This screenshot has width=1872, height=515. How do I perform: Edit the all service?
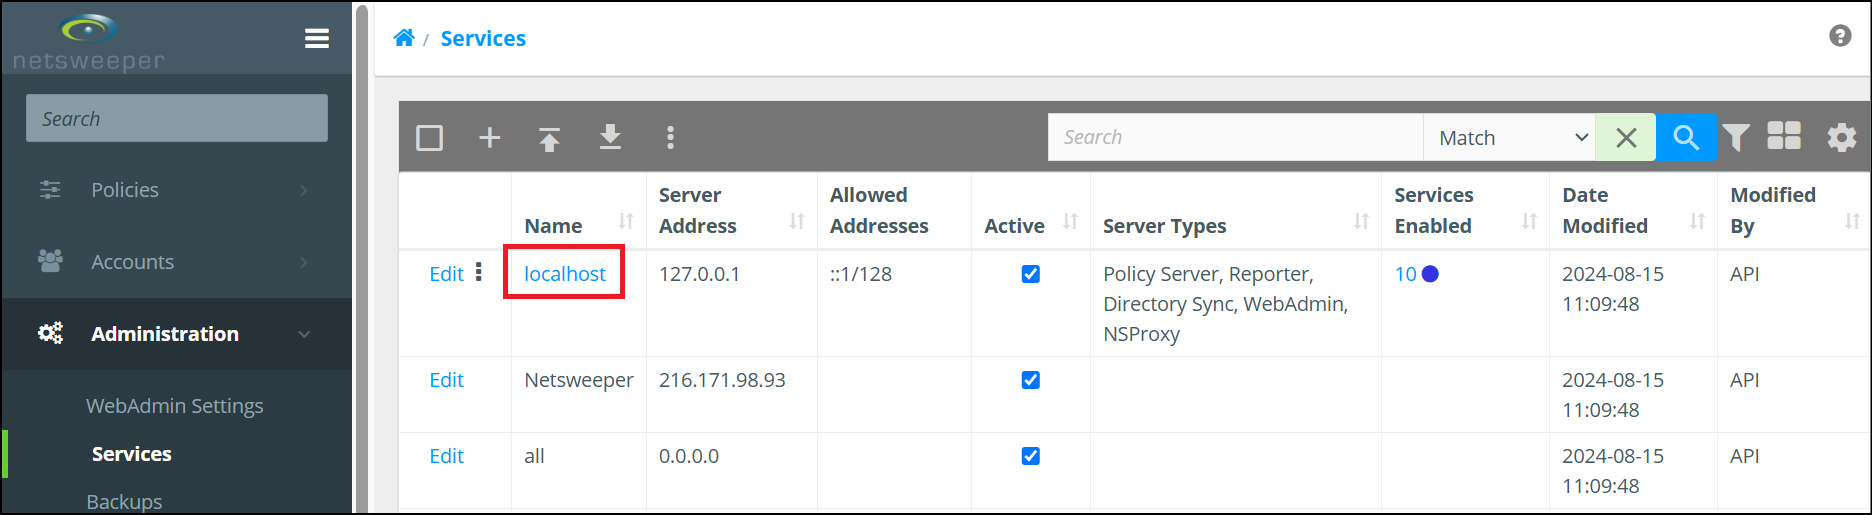click(446, 456)
